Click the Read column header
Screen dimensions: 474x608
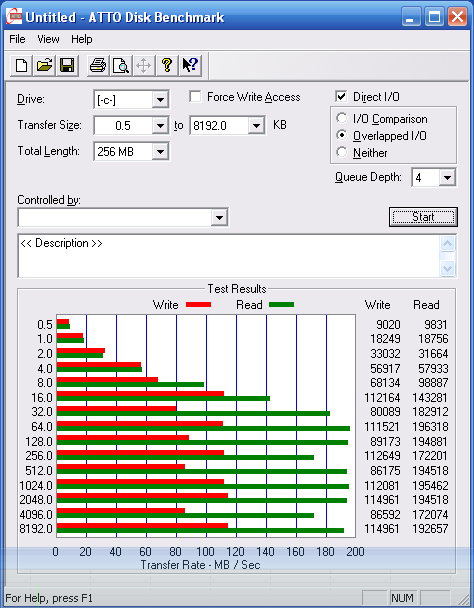[x=426, y=305]
